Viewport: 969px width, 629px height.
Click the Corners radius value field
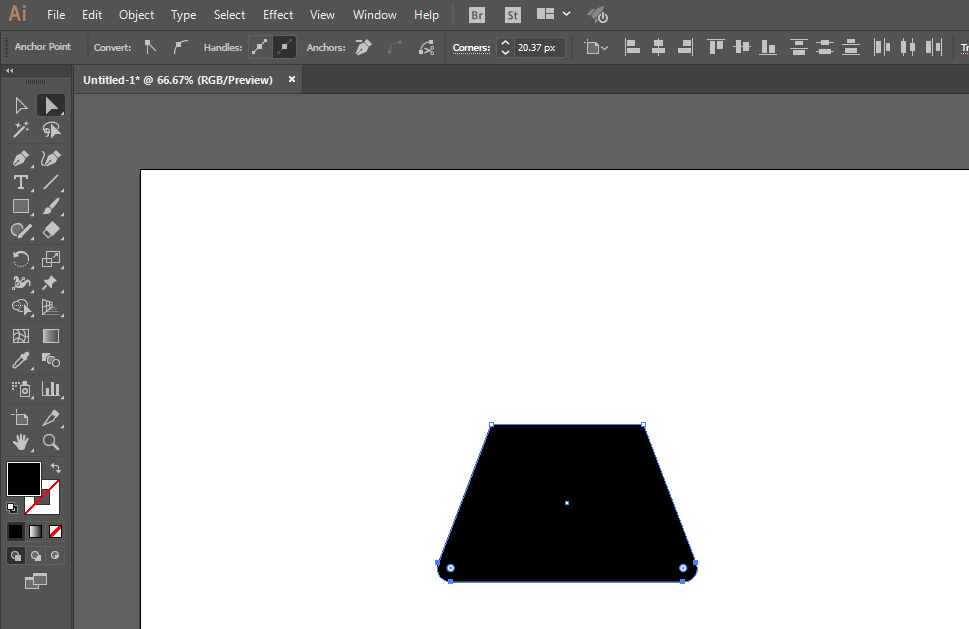pyautogui.click(x=538, y=47)
